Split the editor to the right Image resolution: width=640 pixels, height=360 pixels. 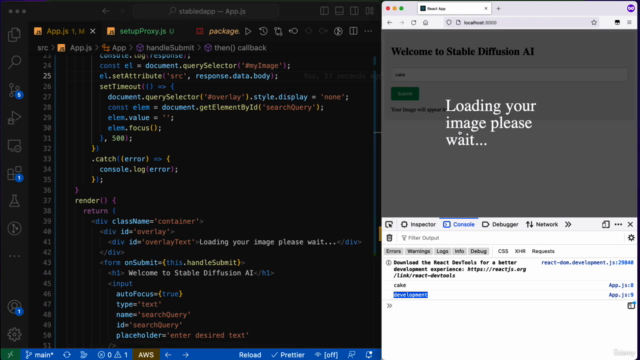(353, 31)
